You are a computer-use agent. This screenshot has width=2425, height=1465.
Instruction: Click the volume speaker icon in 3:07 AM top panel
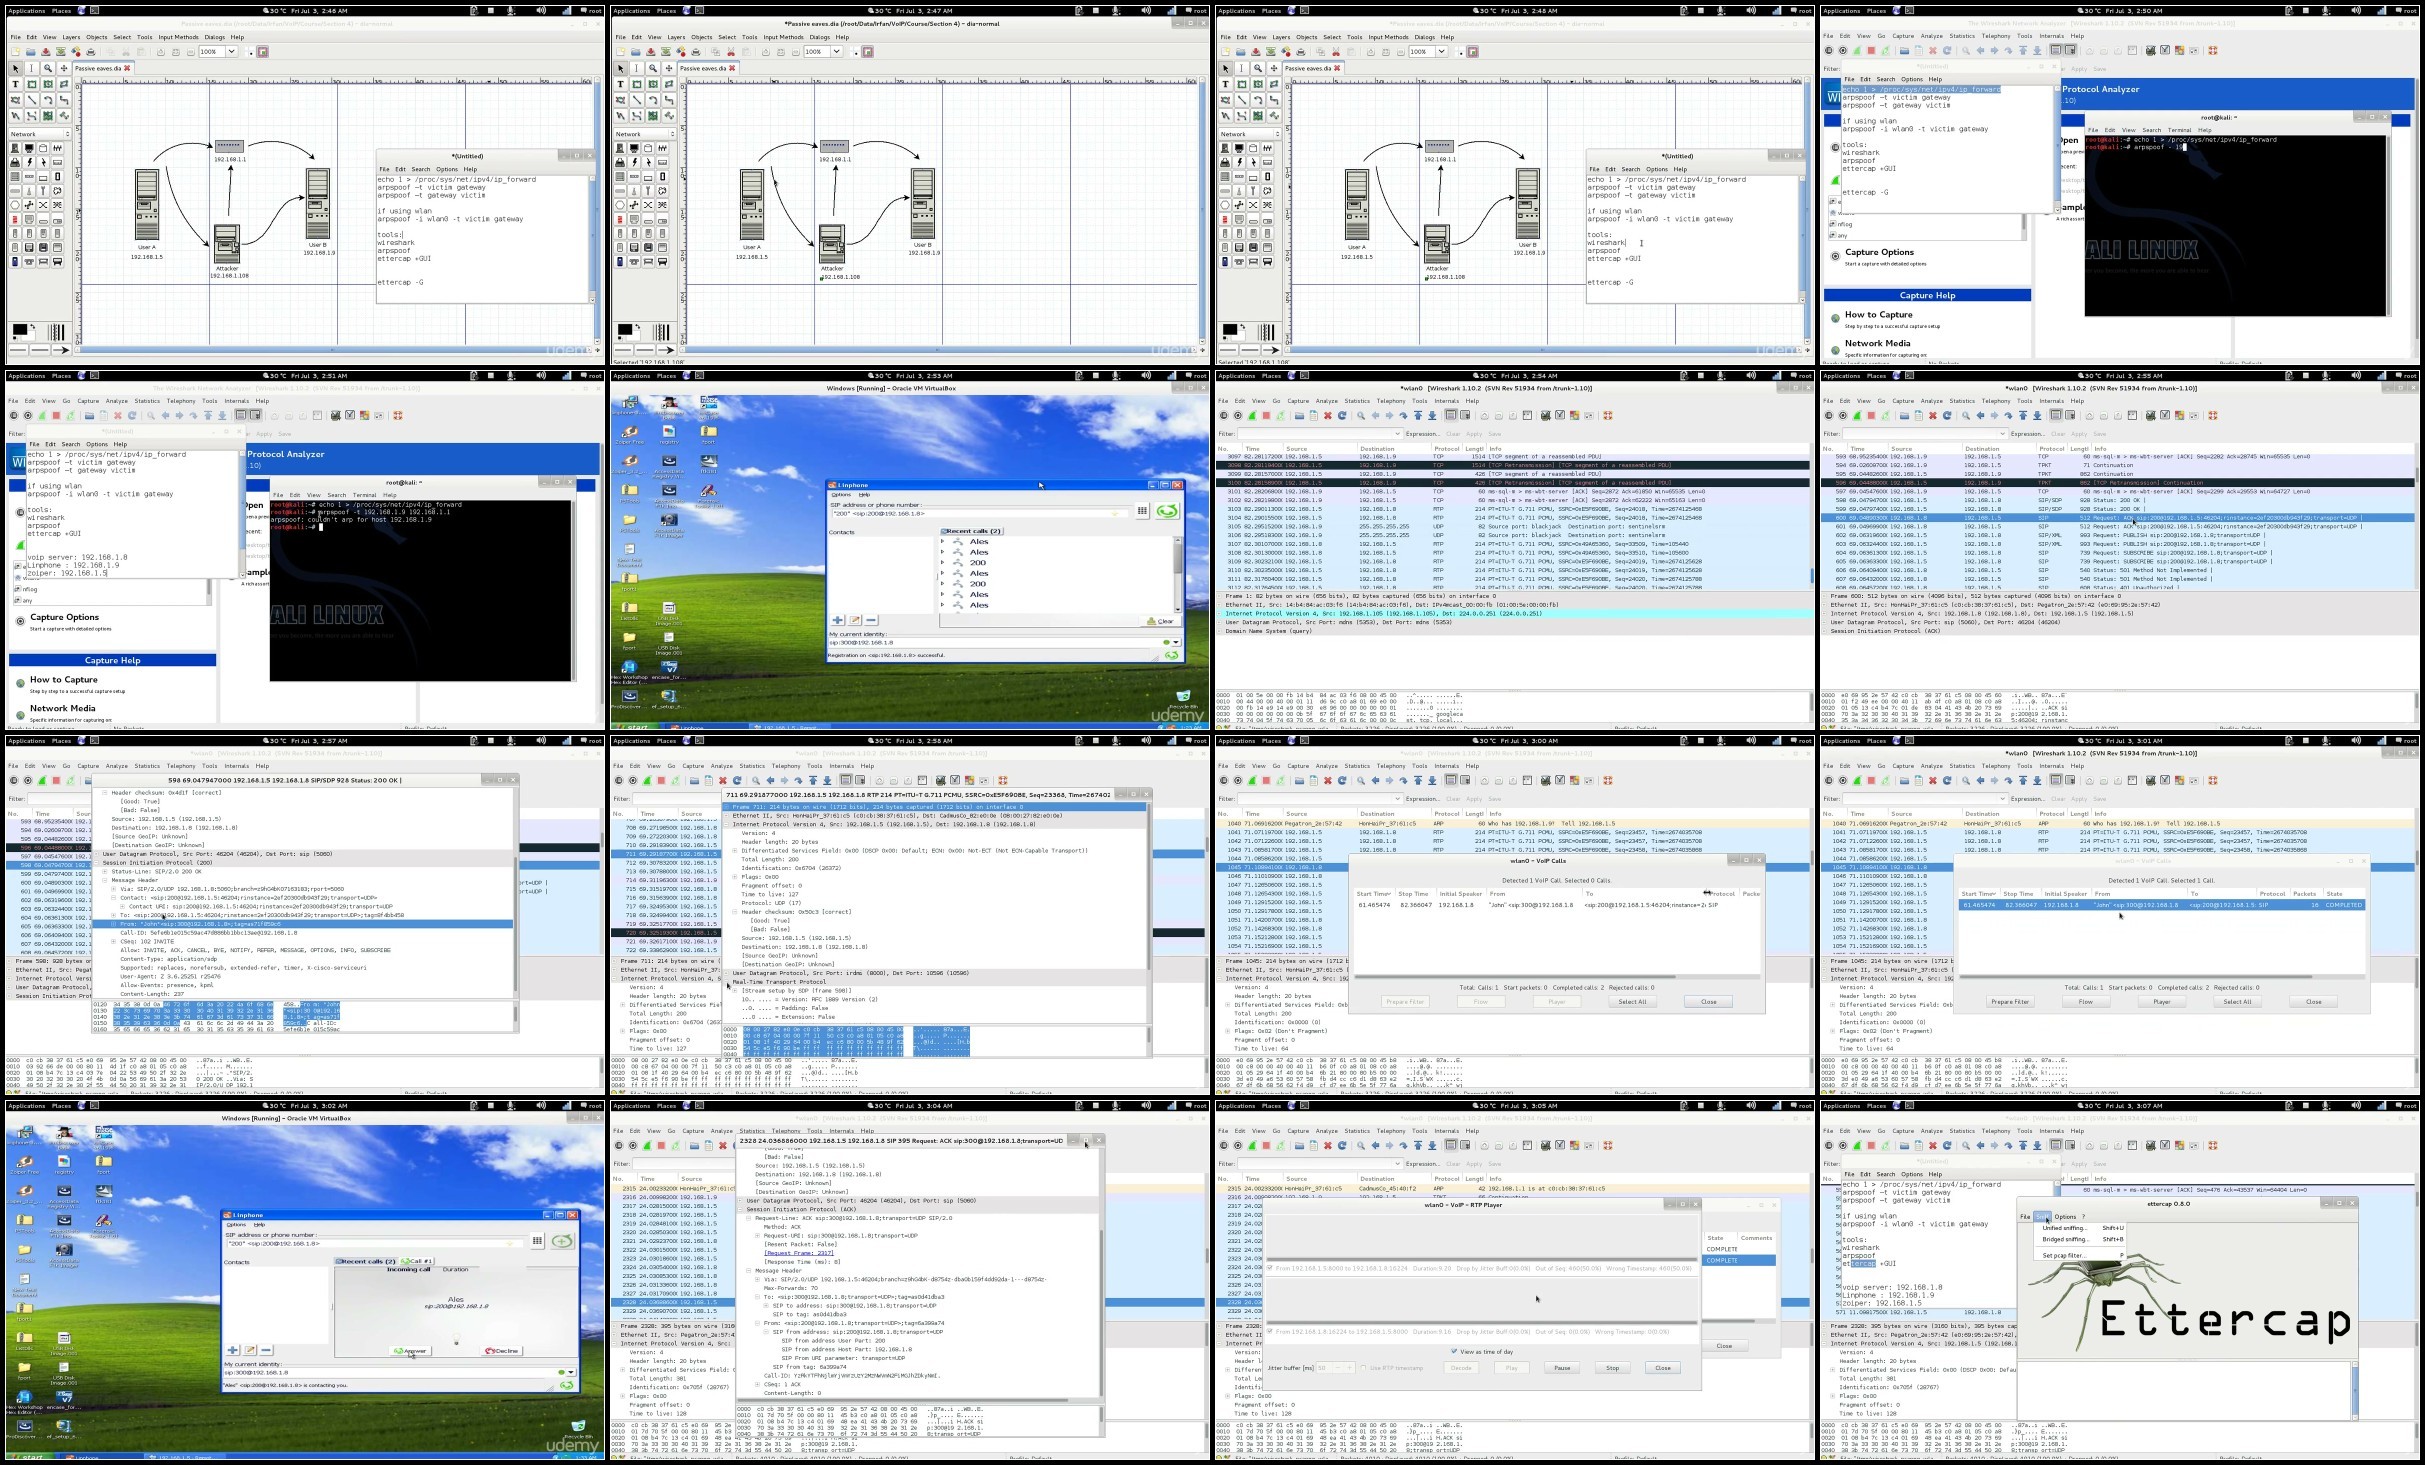2355,1106
